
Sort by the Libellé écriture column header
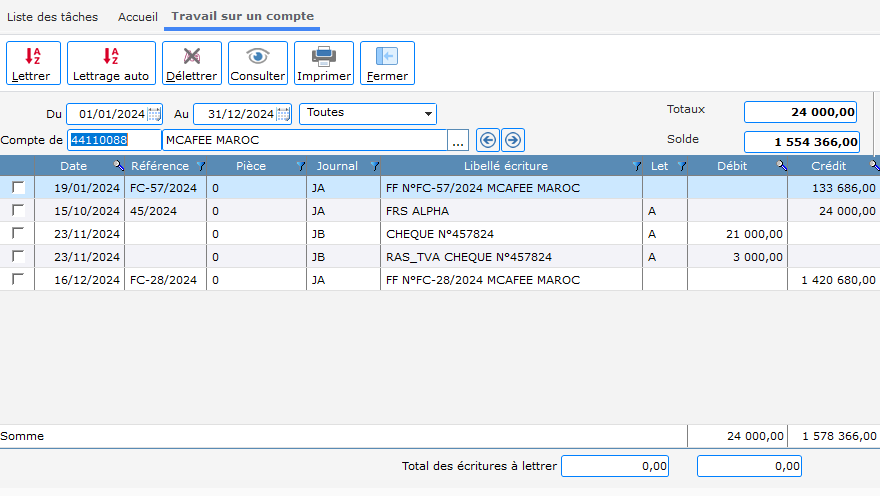505,166
